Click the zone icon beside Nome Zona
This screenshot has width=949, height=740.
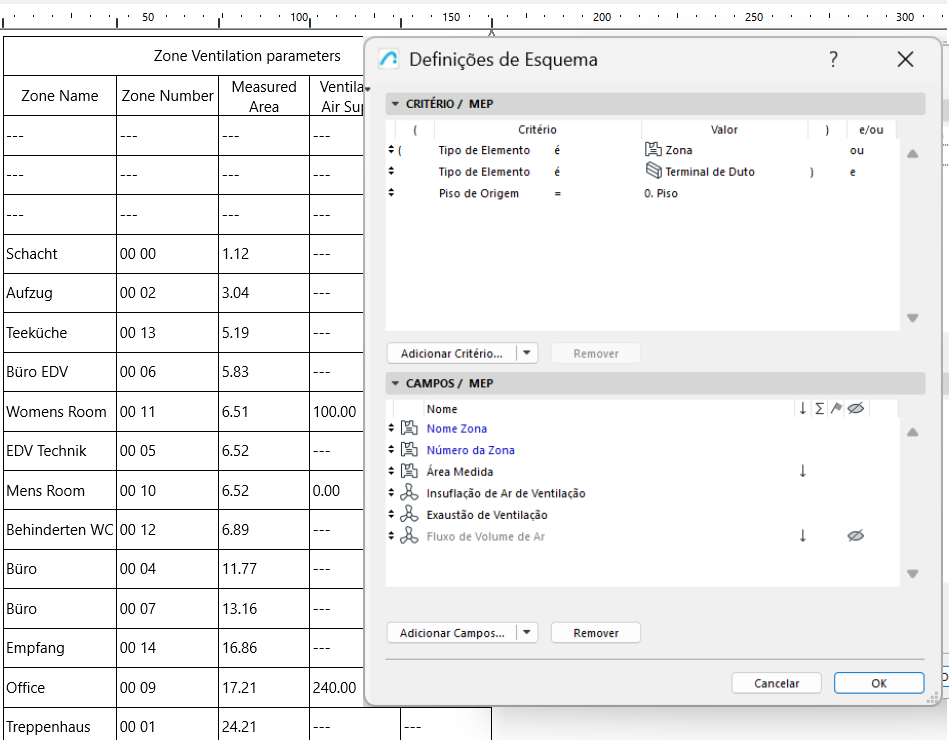(409, 428)
